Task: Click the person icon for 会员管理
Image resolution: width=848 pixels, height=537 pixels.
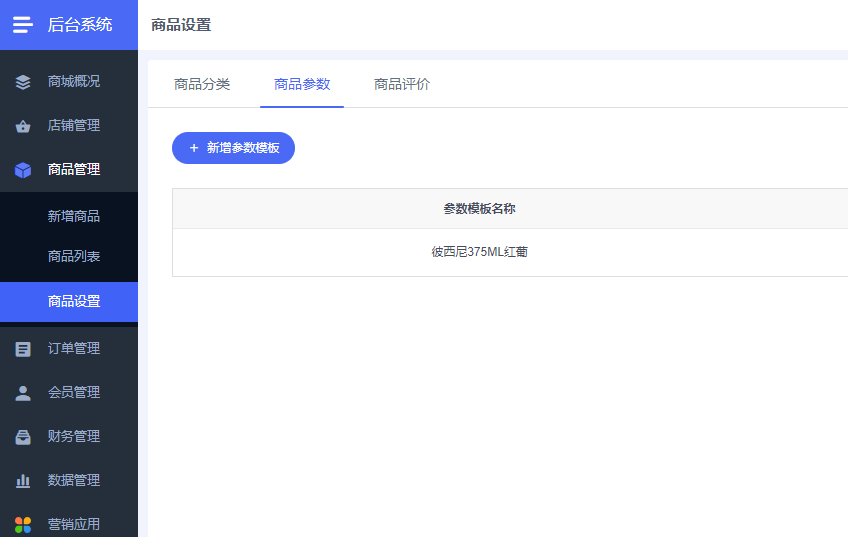Action: (23, 393)
